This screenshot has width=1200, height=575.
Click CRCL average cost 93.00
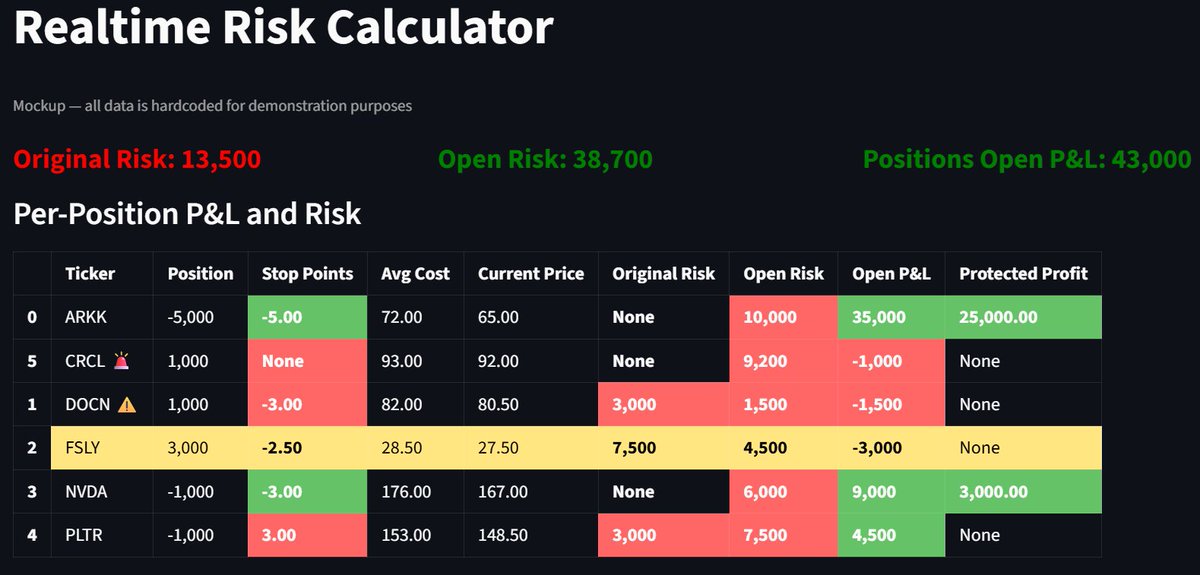click(401, 361)
